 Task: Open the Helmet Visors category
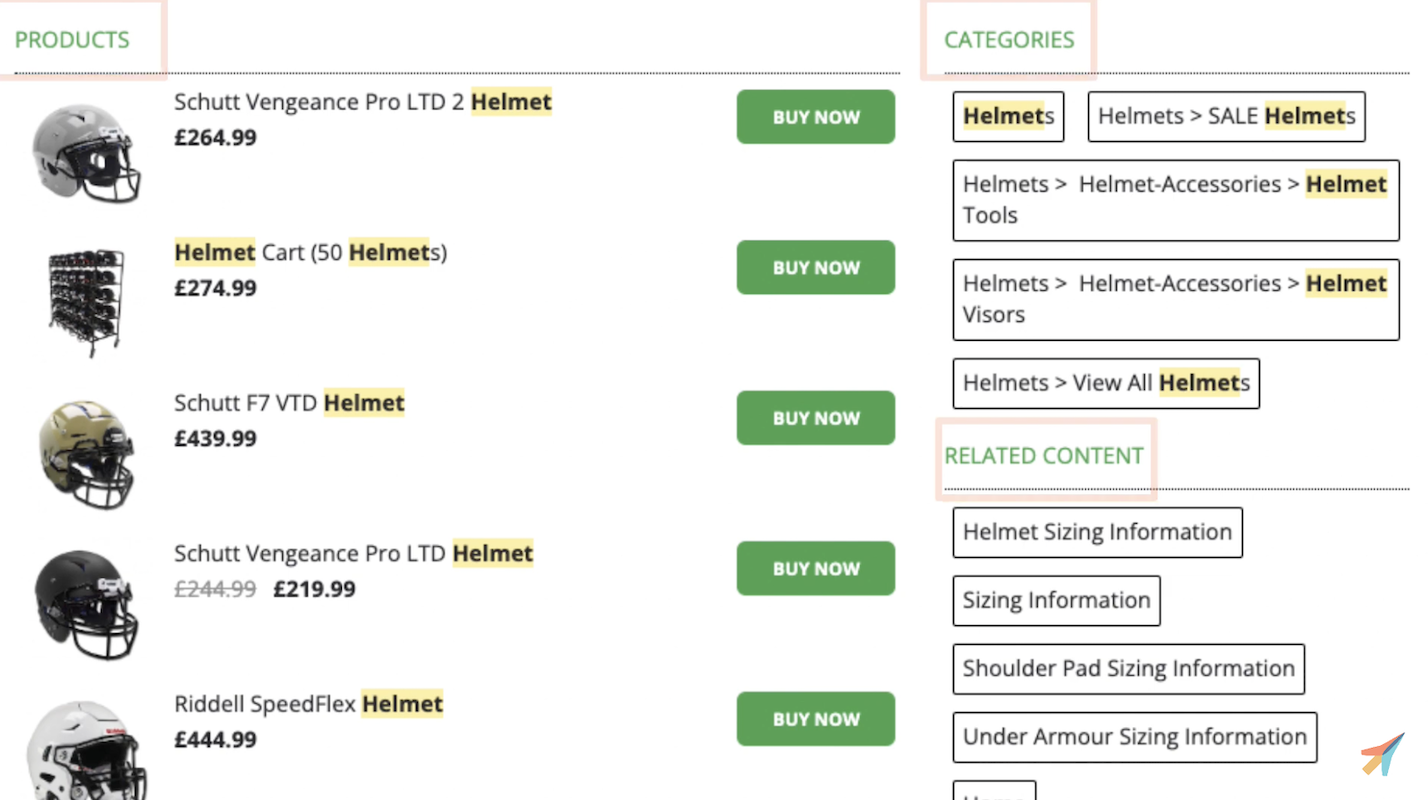1176,299
